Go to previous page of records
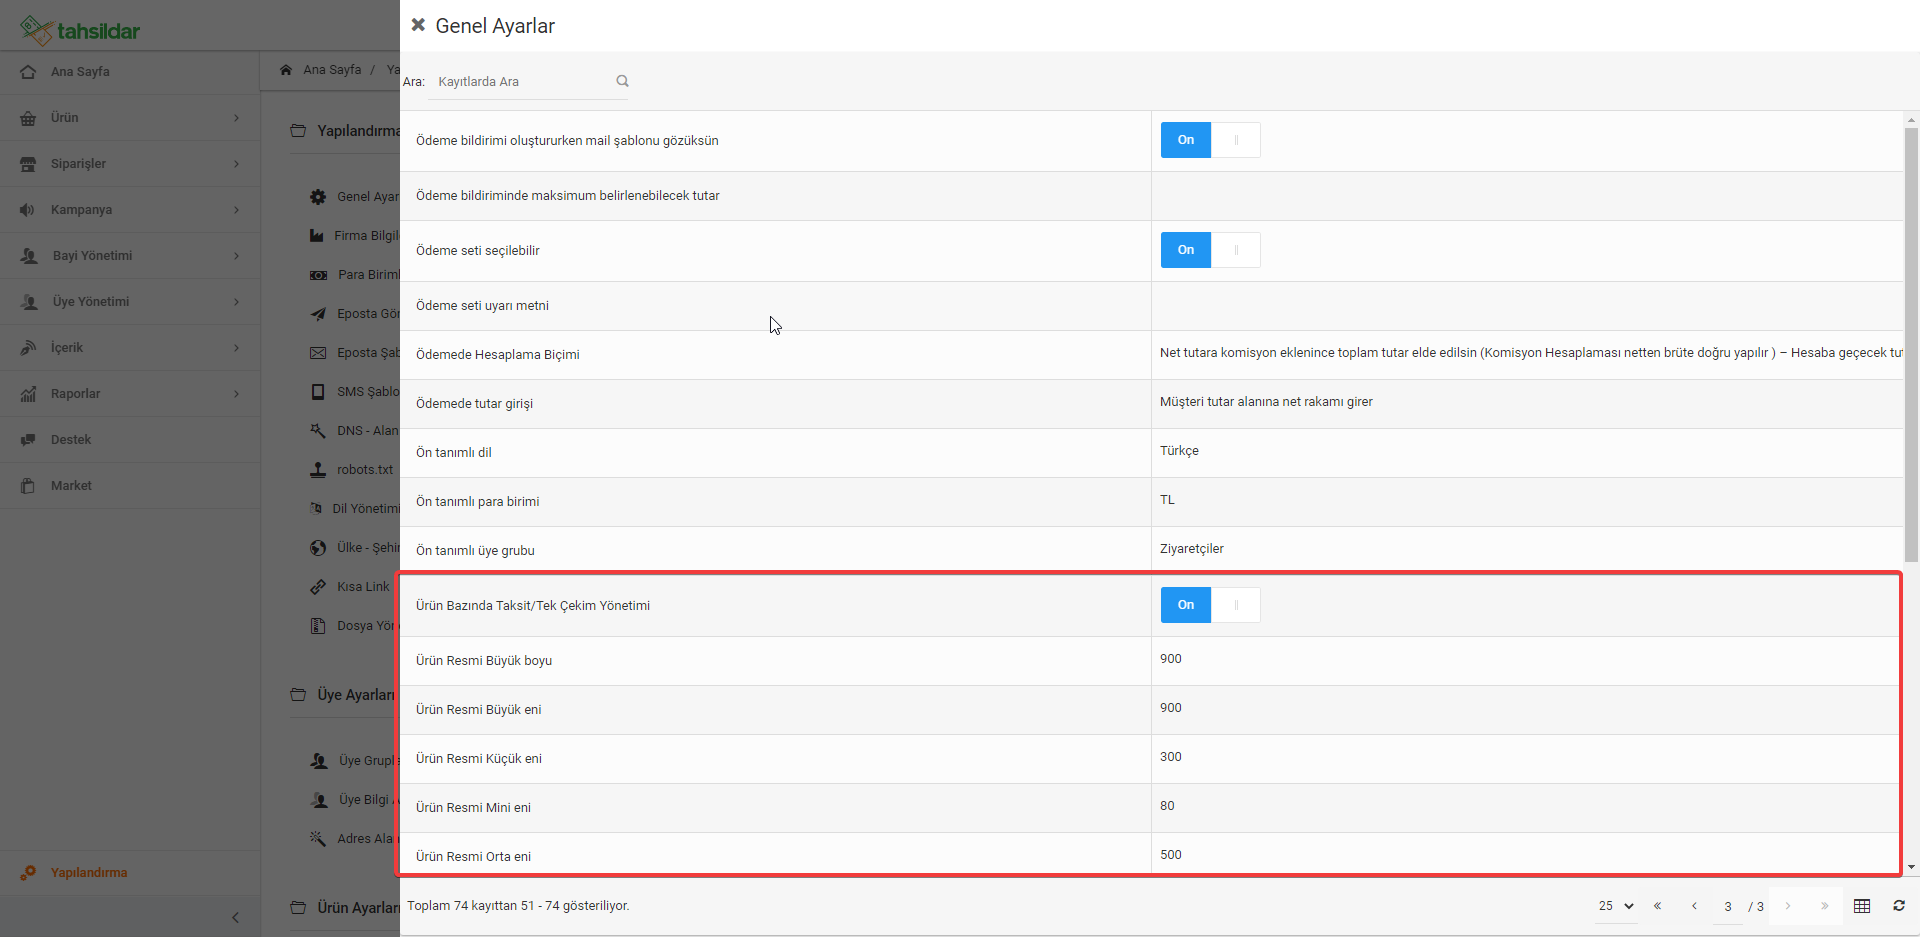This screenshot has height=937, width=1920. click(x=1694, y=906)
